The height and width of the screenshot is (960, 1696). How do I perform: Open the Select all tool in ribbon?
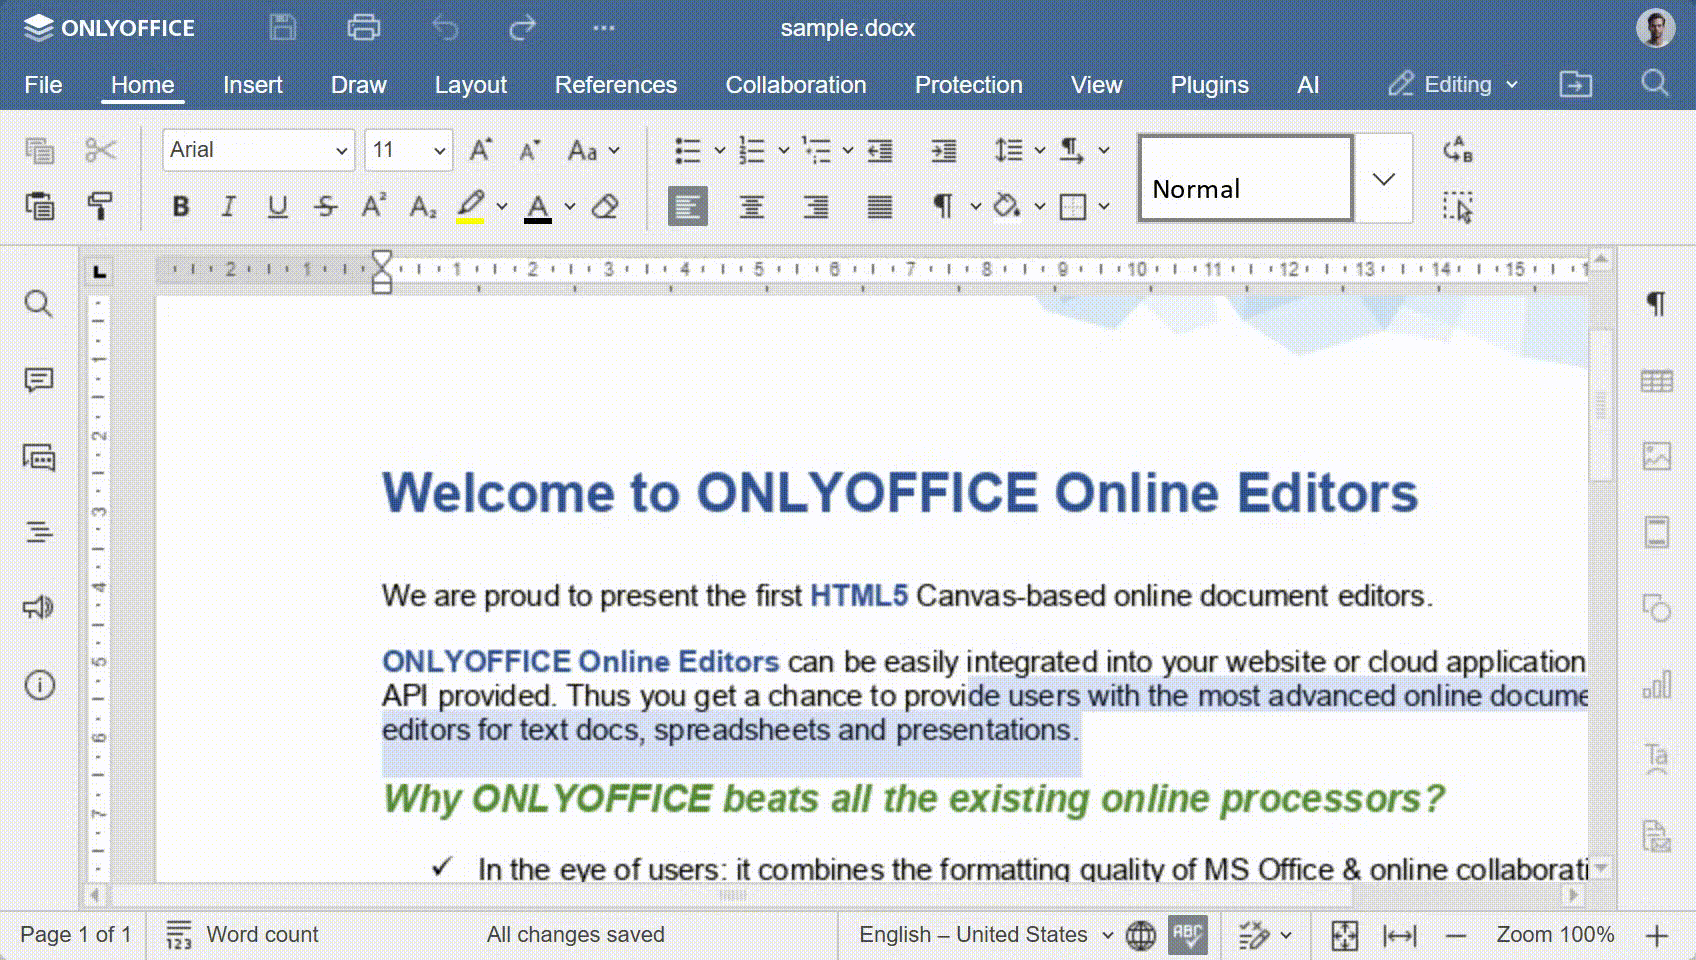[1458, 207]
